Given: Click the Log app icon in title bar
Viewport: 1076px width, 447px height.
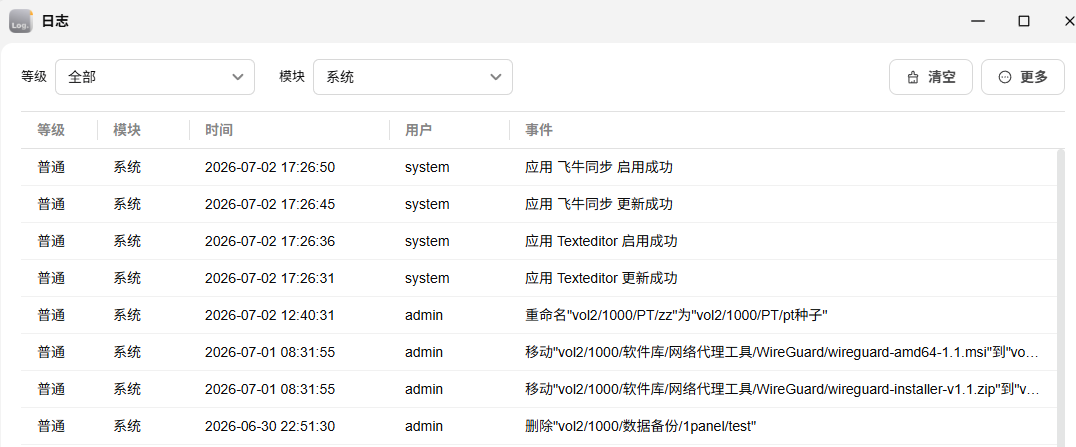Looking at the screenshot, I should coord(21,21).
